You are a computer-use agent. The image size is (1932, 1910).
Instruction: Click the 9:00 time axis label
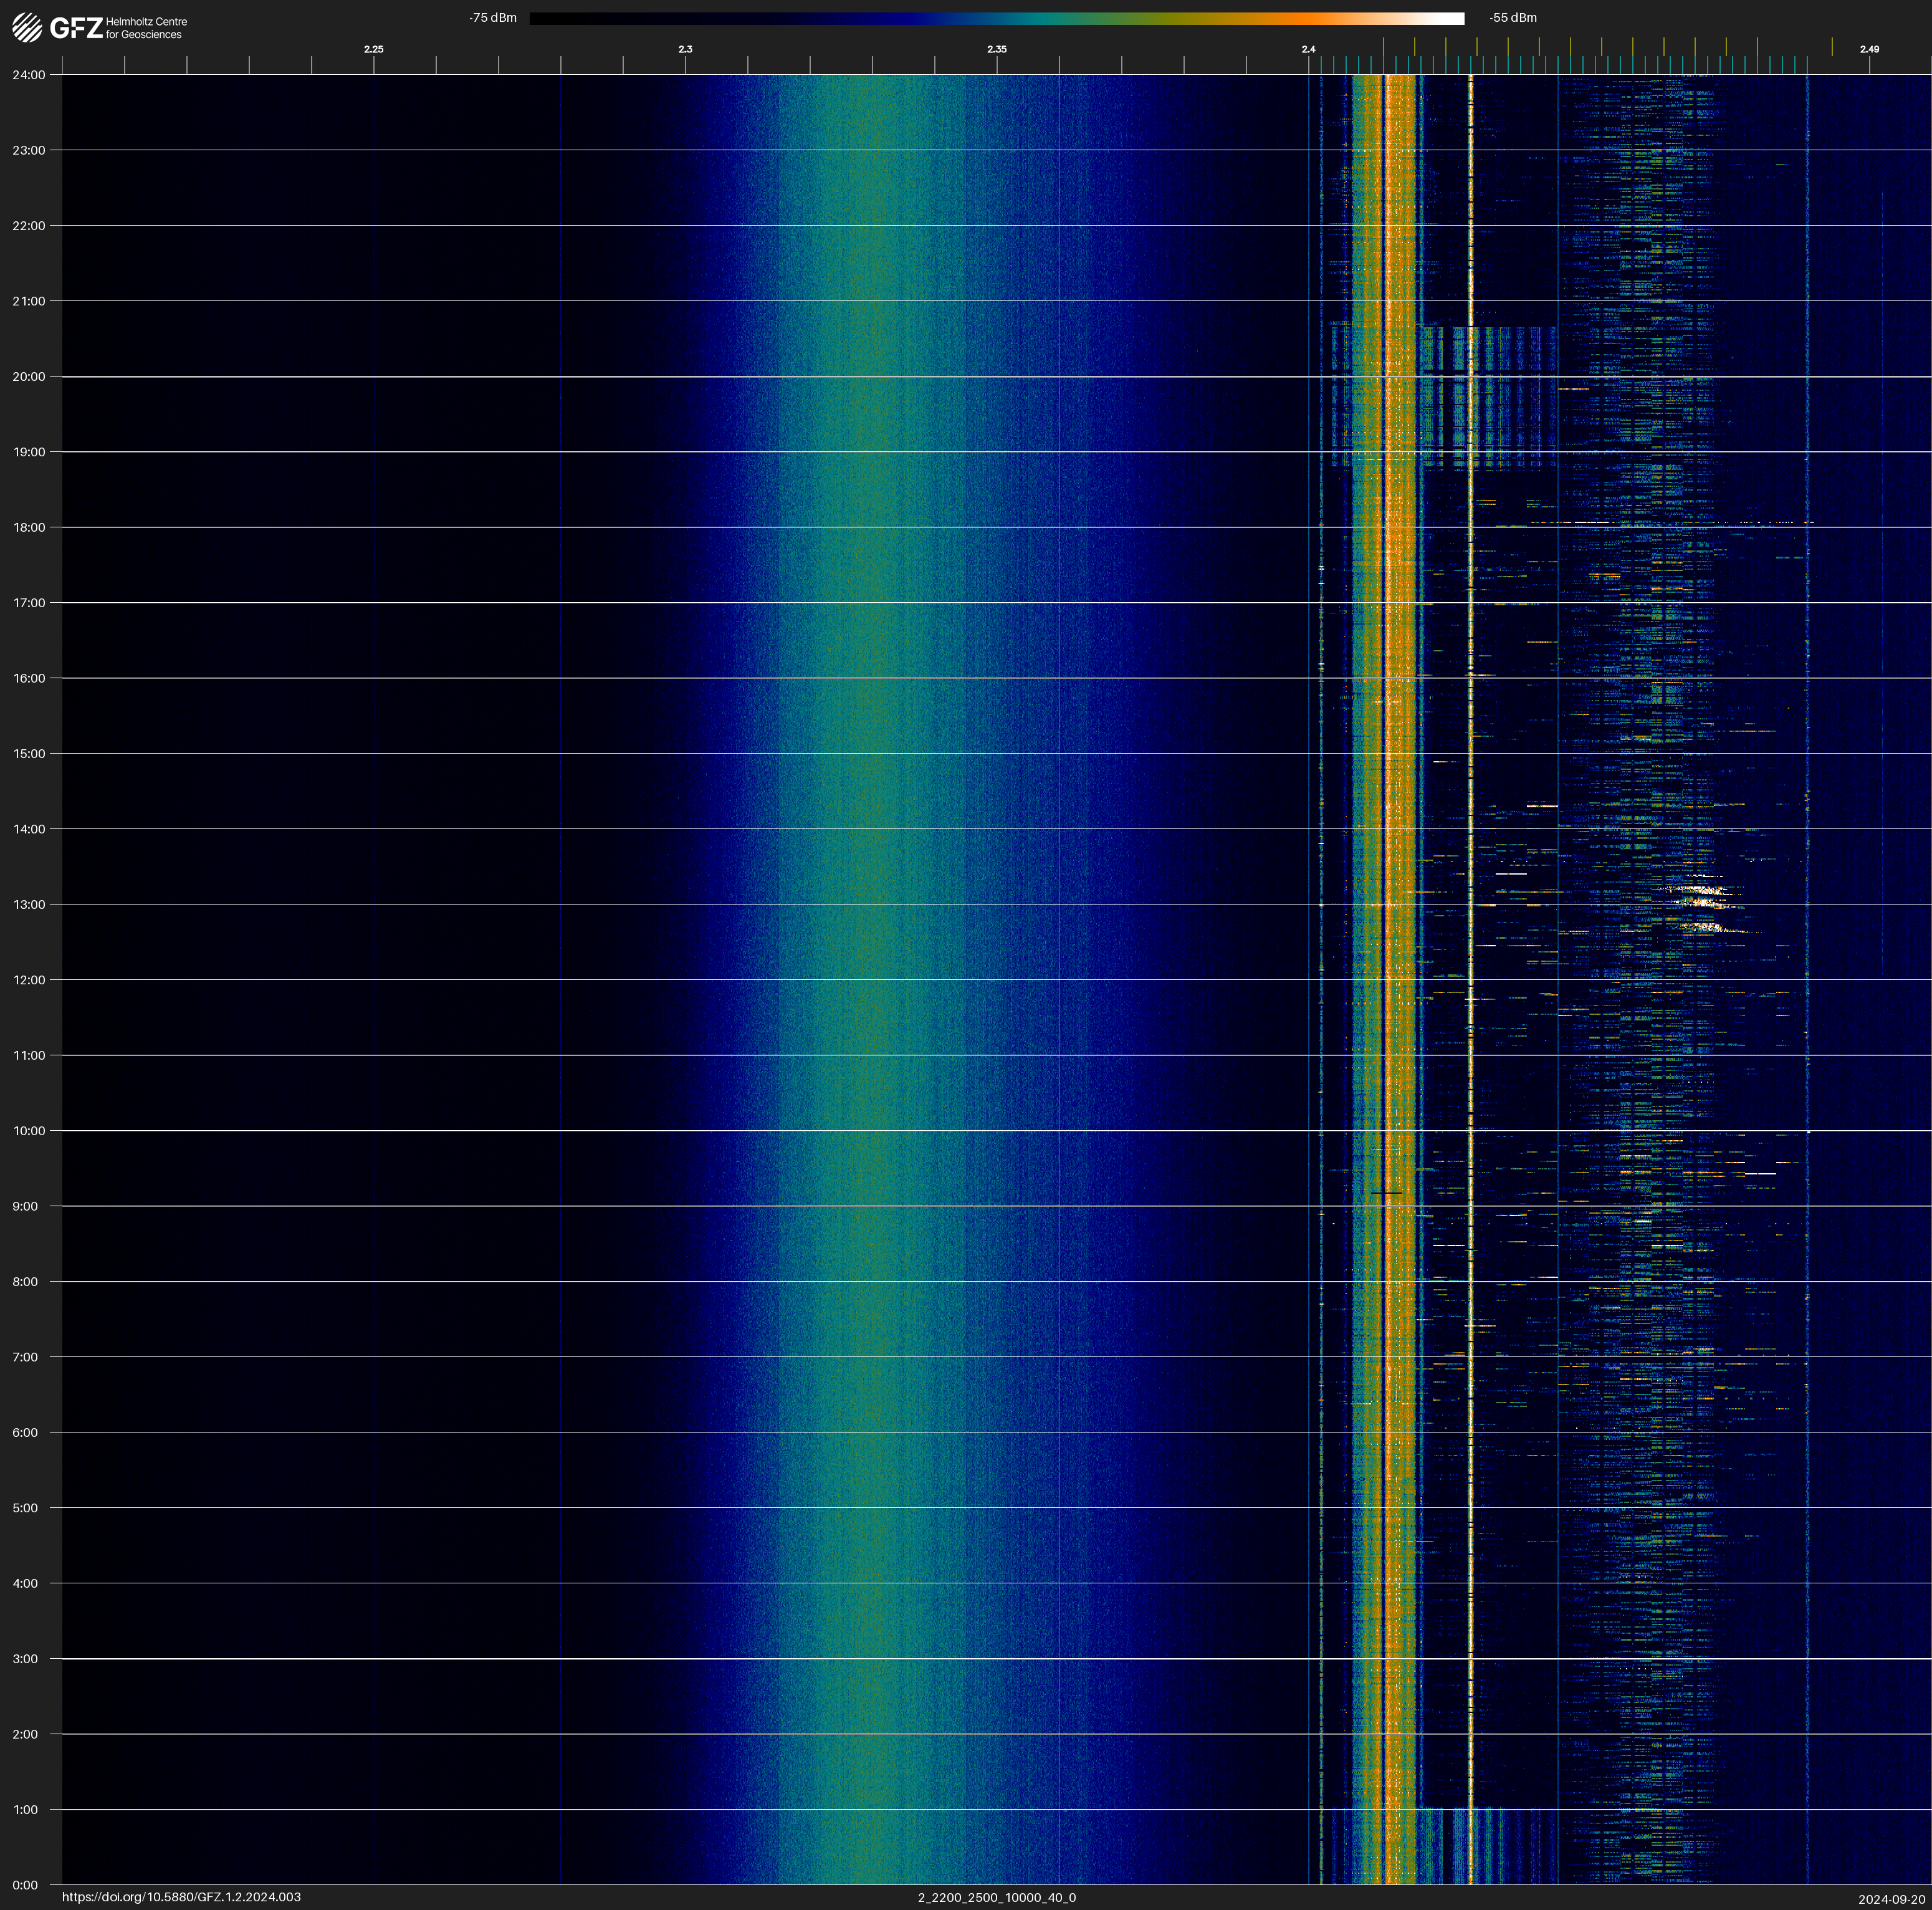[x=25, y=1206]
